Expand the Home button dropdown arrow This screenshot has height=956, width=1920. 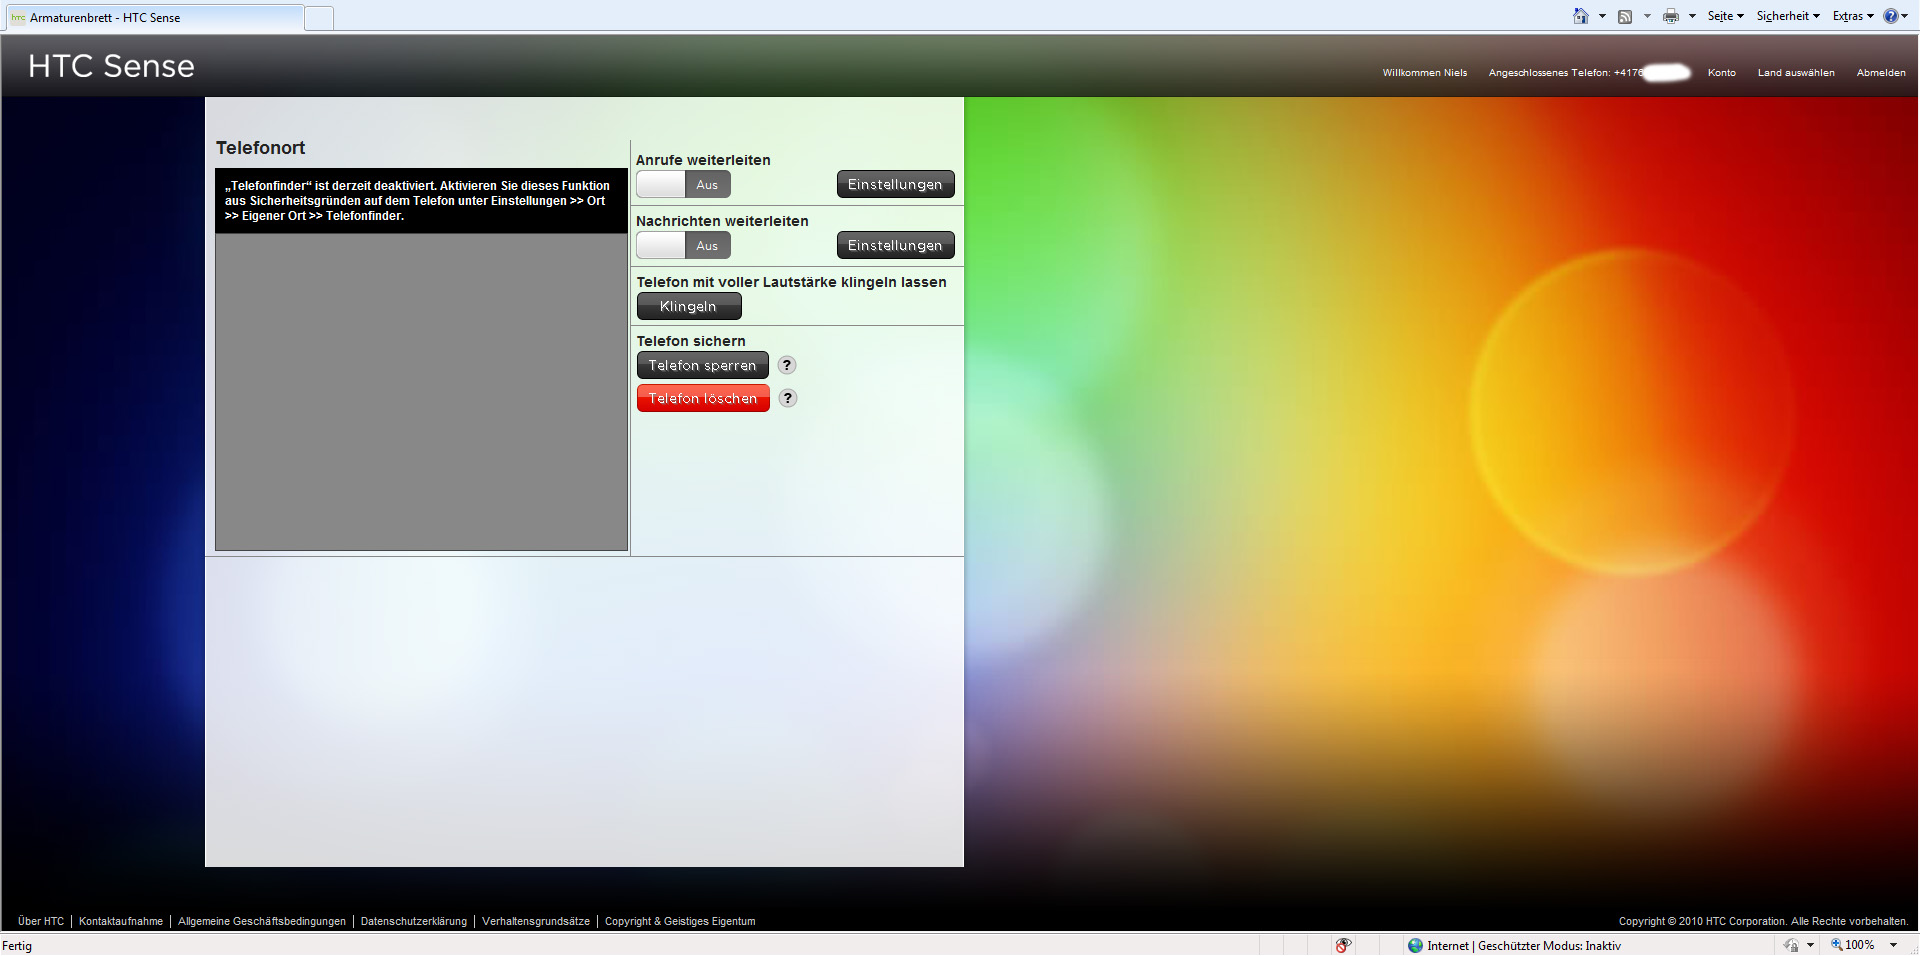(x=1602, y=16)
